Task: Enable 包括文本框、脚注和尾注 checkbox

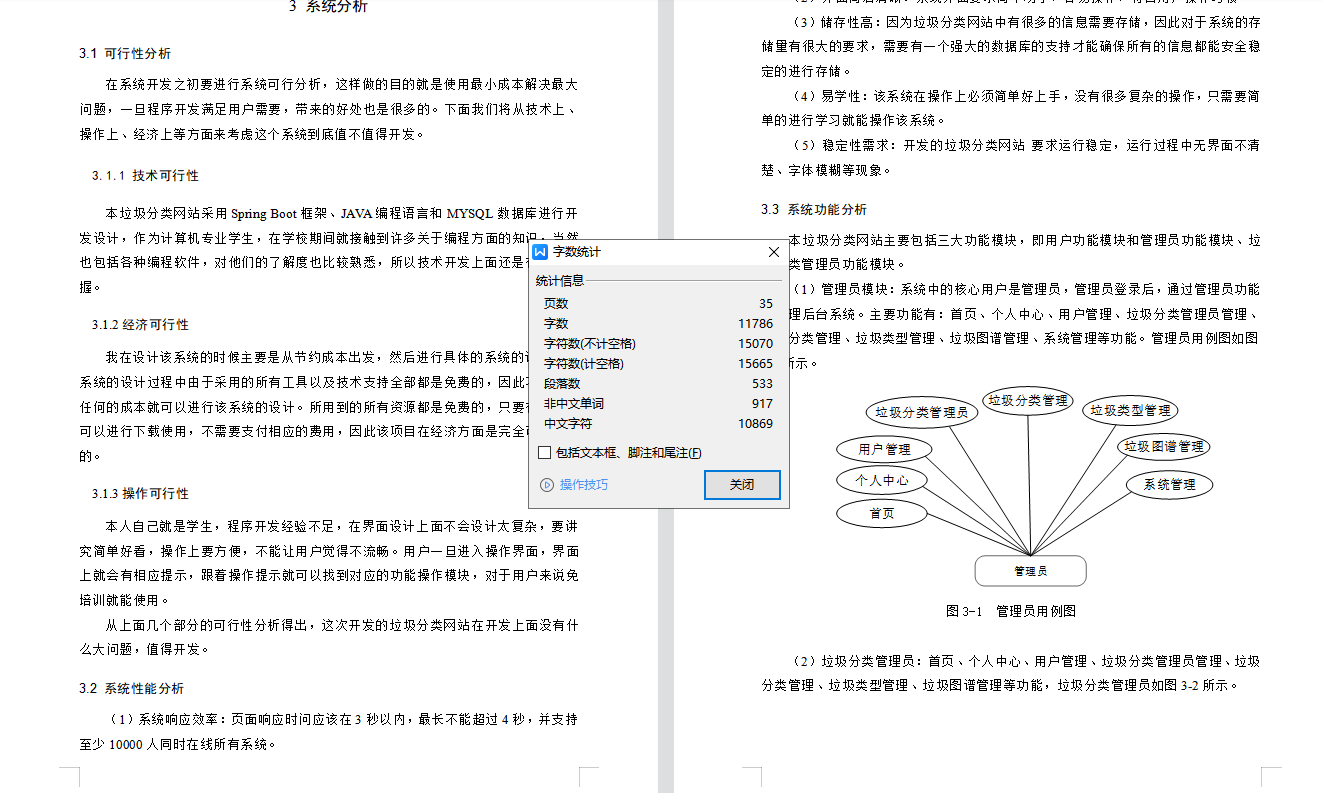Action: pos(544,453)
